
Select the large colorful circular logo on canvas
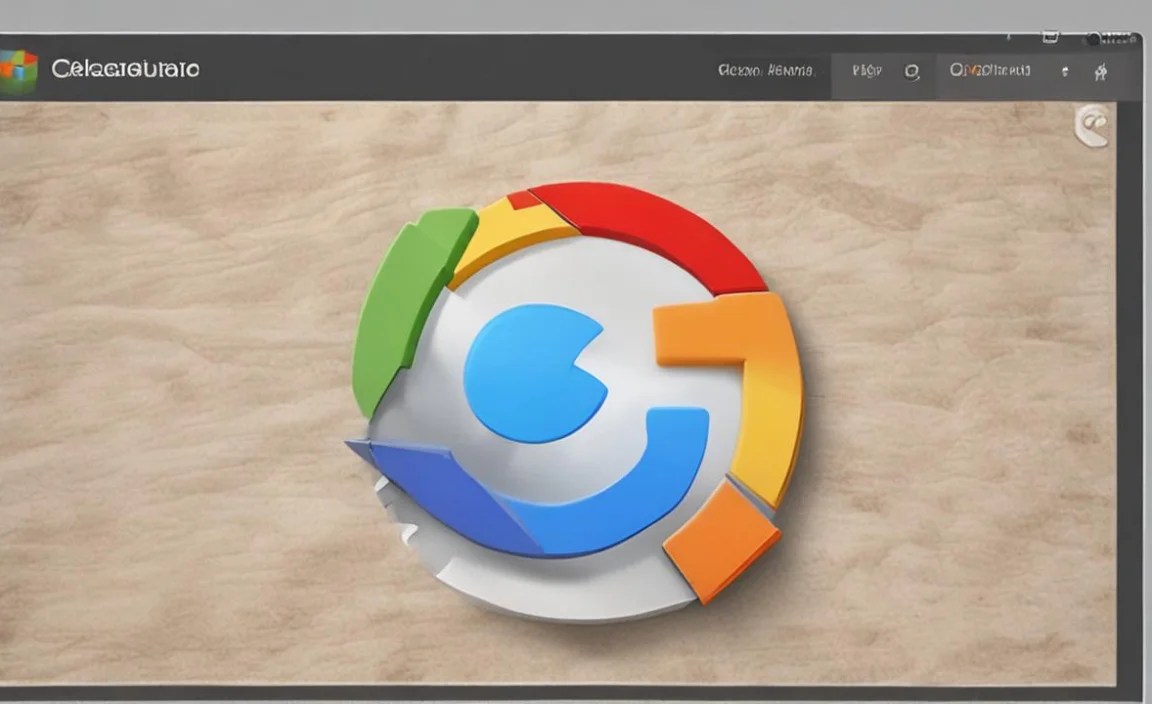click(575, 401)
